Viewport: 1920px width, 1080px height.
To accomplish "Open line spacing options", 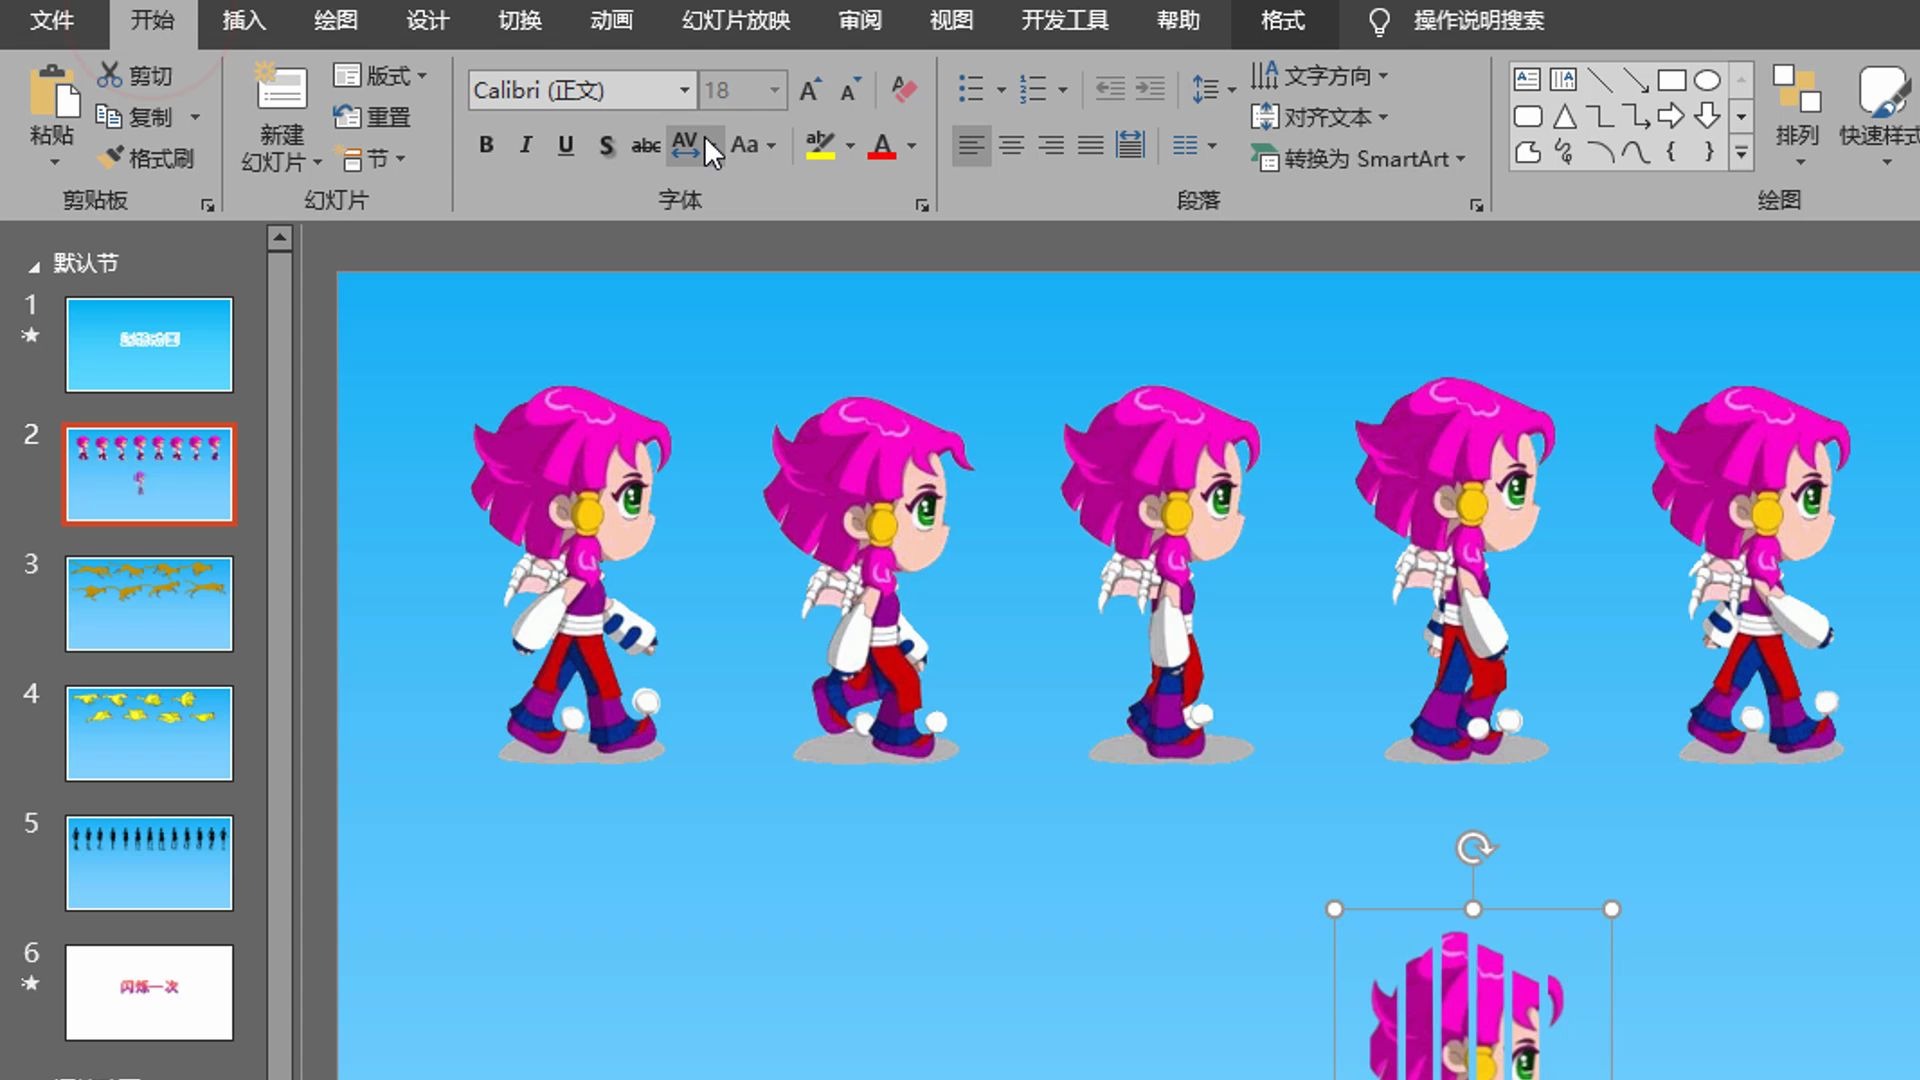I will point(1213,89).
